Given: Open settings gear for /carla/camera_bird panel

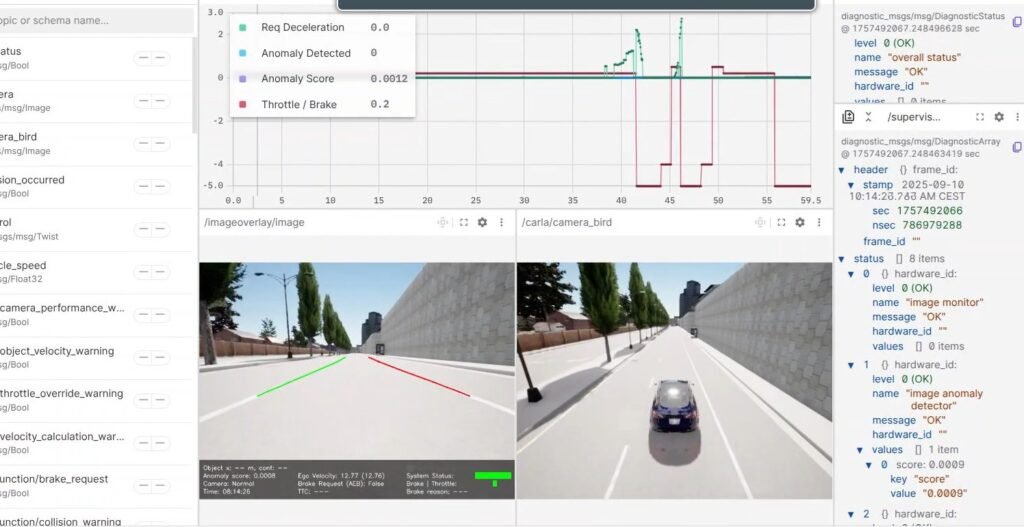Looking at the screenshot, I should [799, 222].
